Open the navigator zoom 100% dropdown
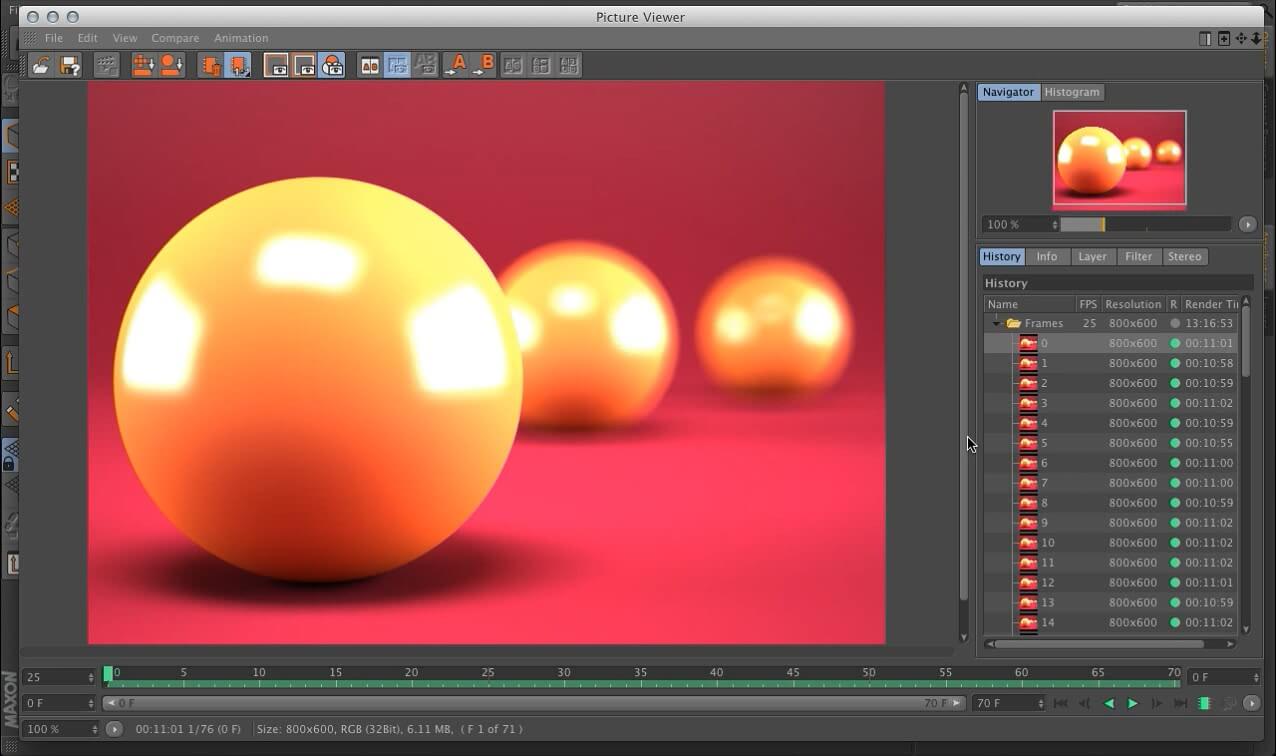The width and height of the screenshot is (1276, 756). tap(1020, 225)
